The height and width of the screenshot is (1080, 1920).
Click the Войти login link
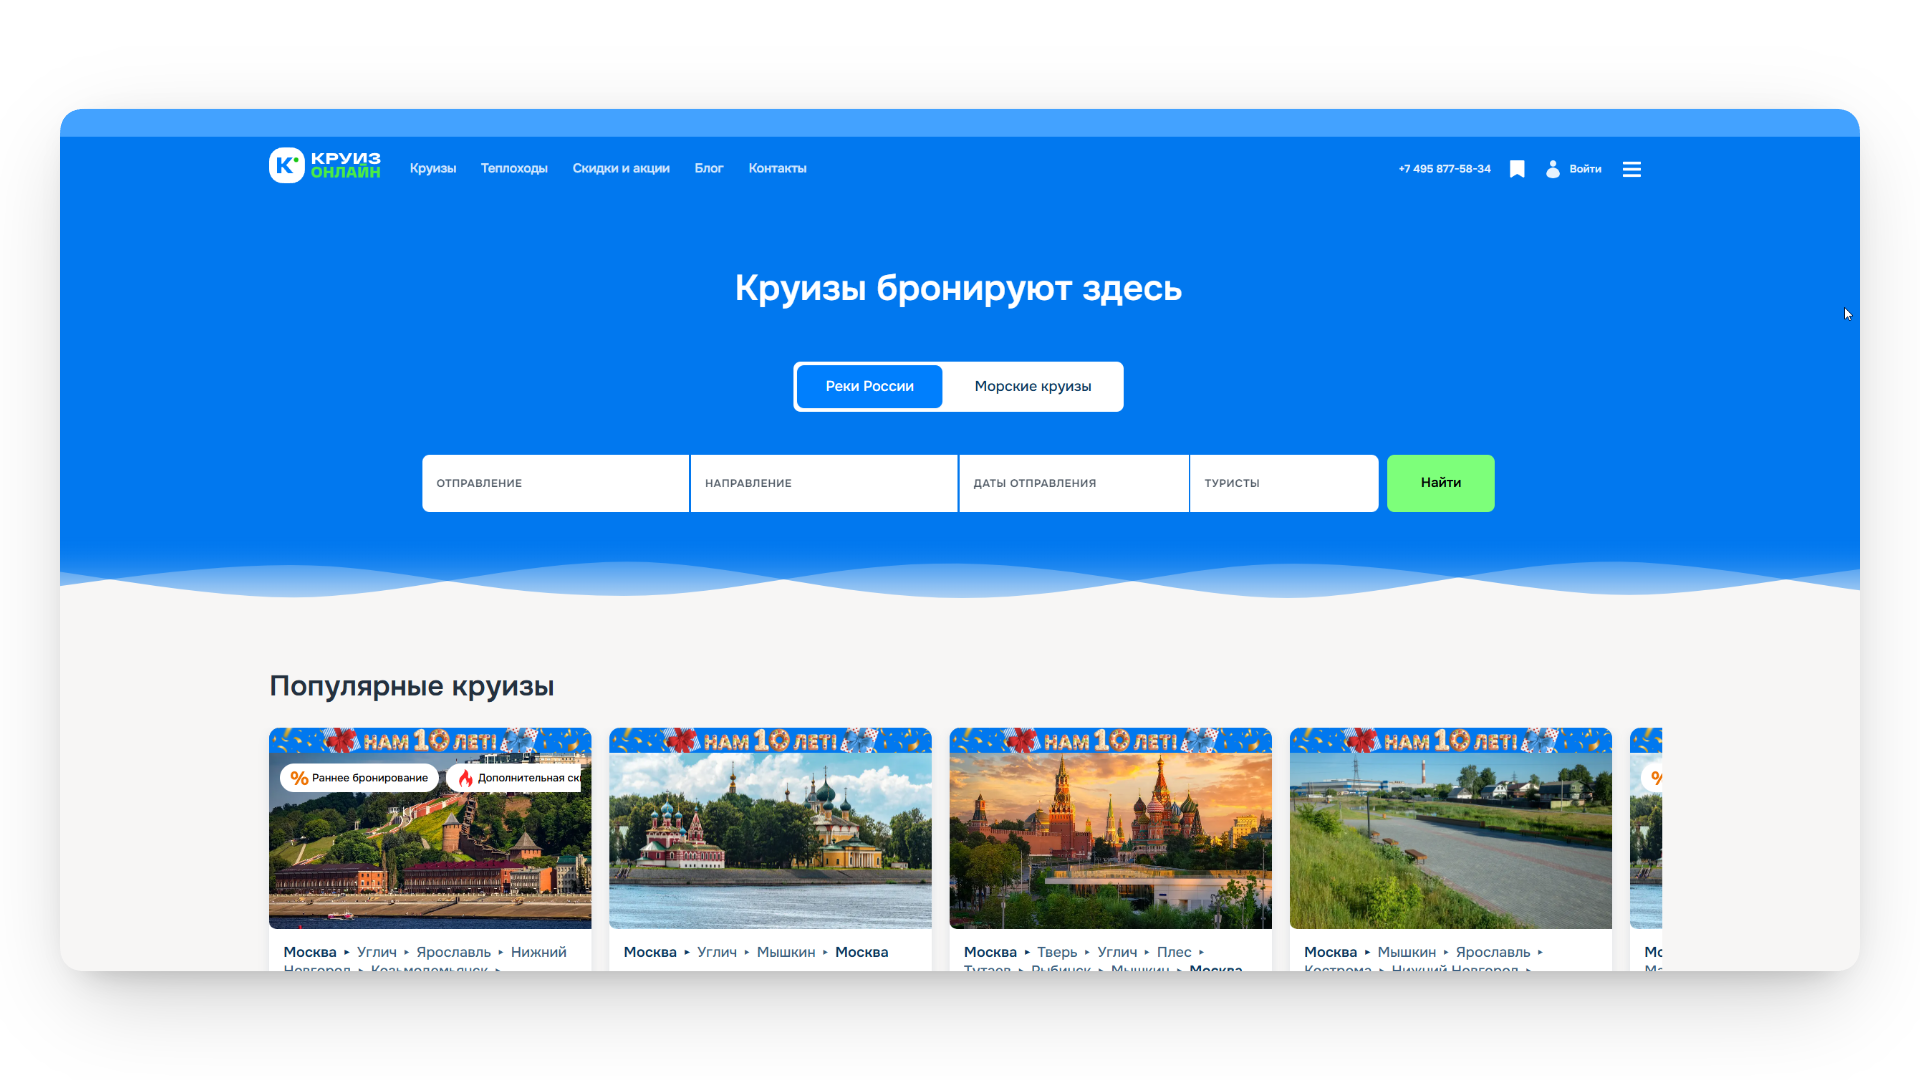[x=1585, y=169]
